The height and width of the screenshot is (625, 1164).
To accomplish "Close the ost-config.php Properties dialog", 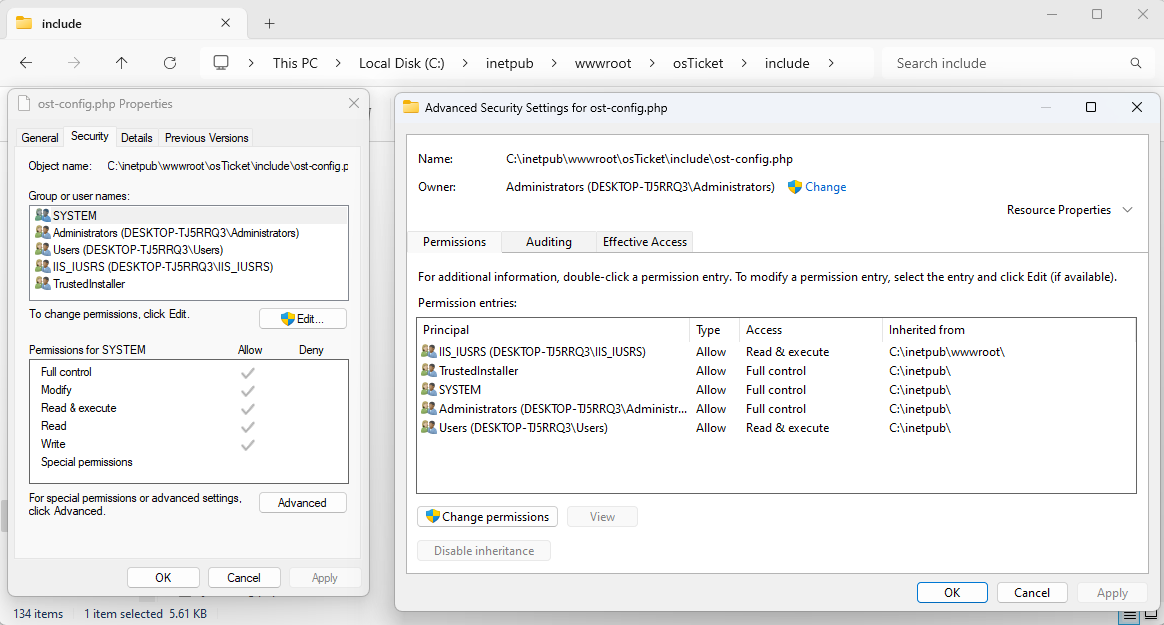I will point(353,103).
